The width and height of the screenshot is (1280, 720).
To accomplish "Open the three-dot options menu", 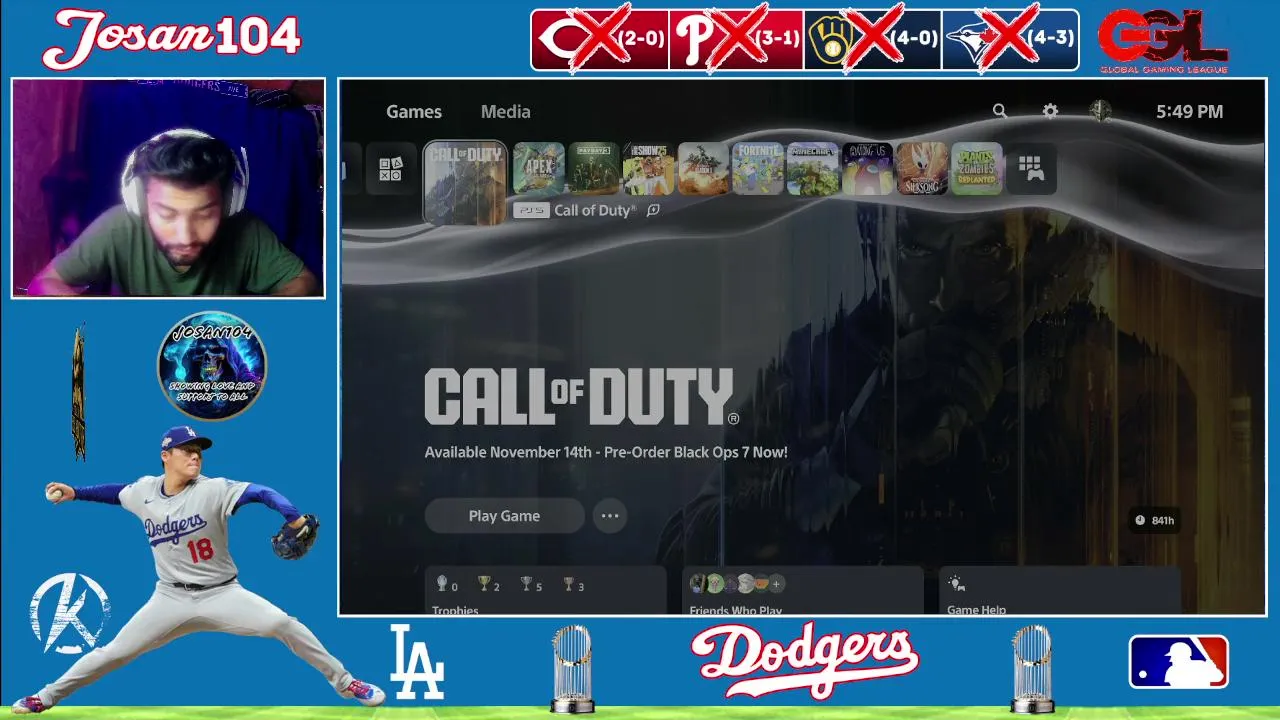I will tap(610, 516).
